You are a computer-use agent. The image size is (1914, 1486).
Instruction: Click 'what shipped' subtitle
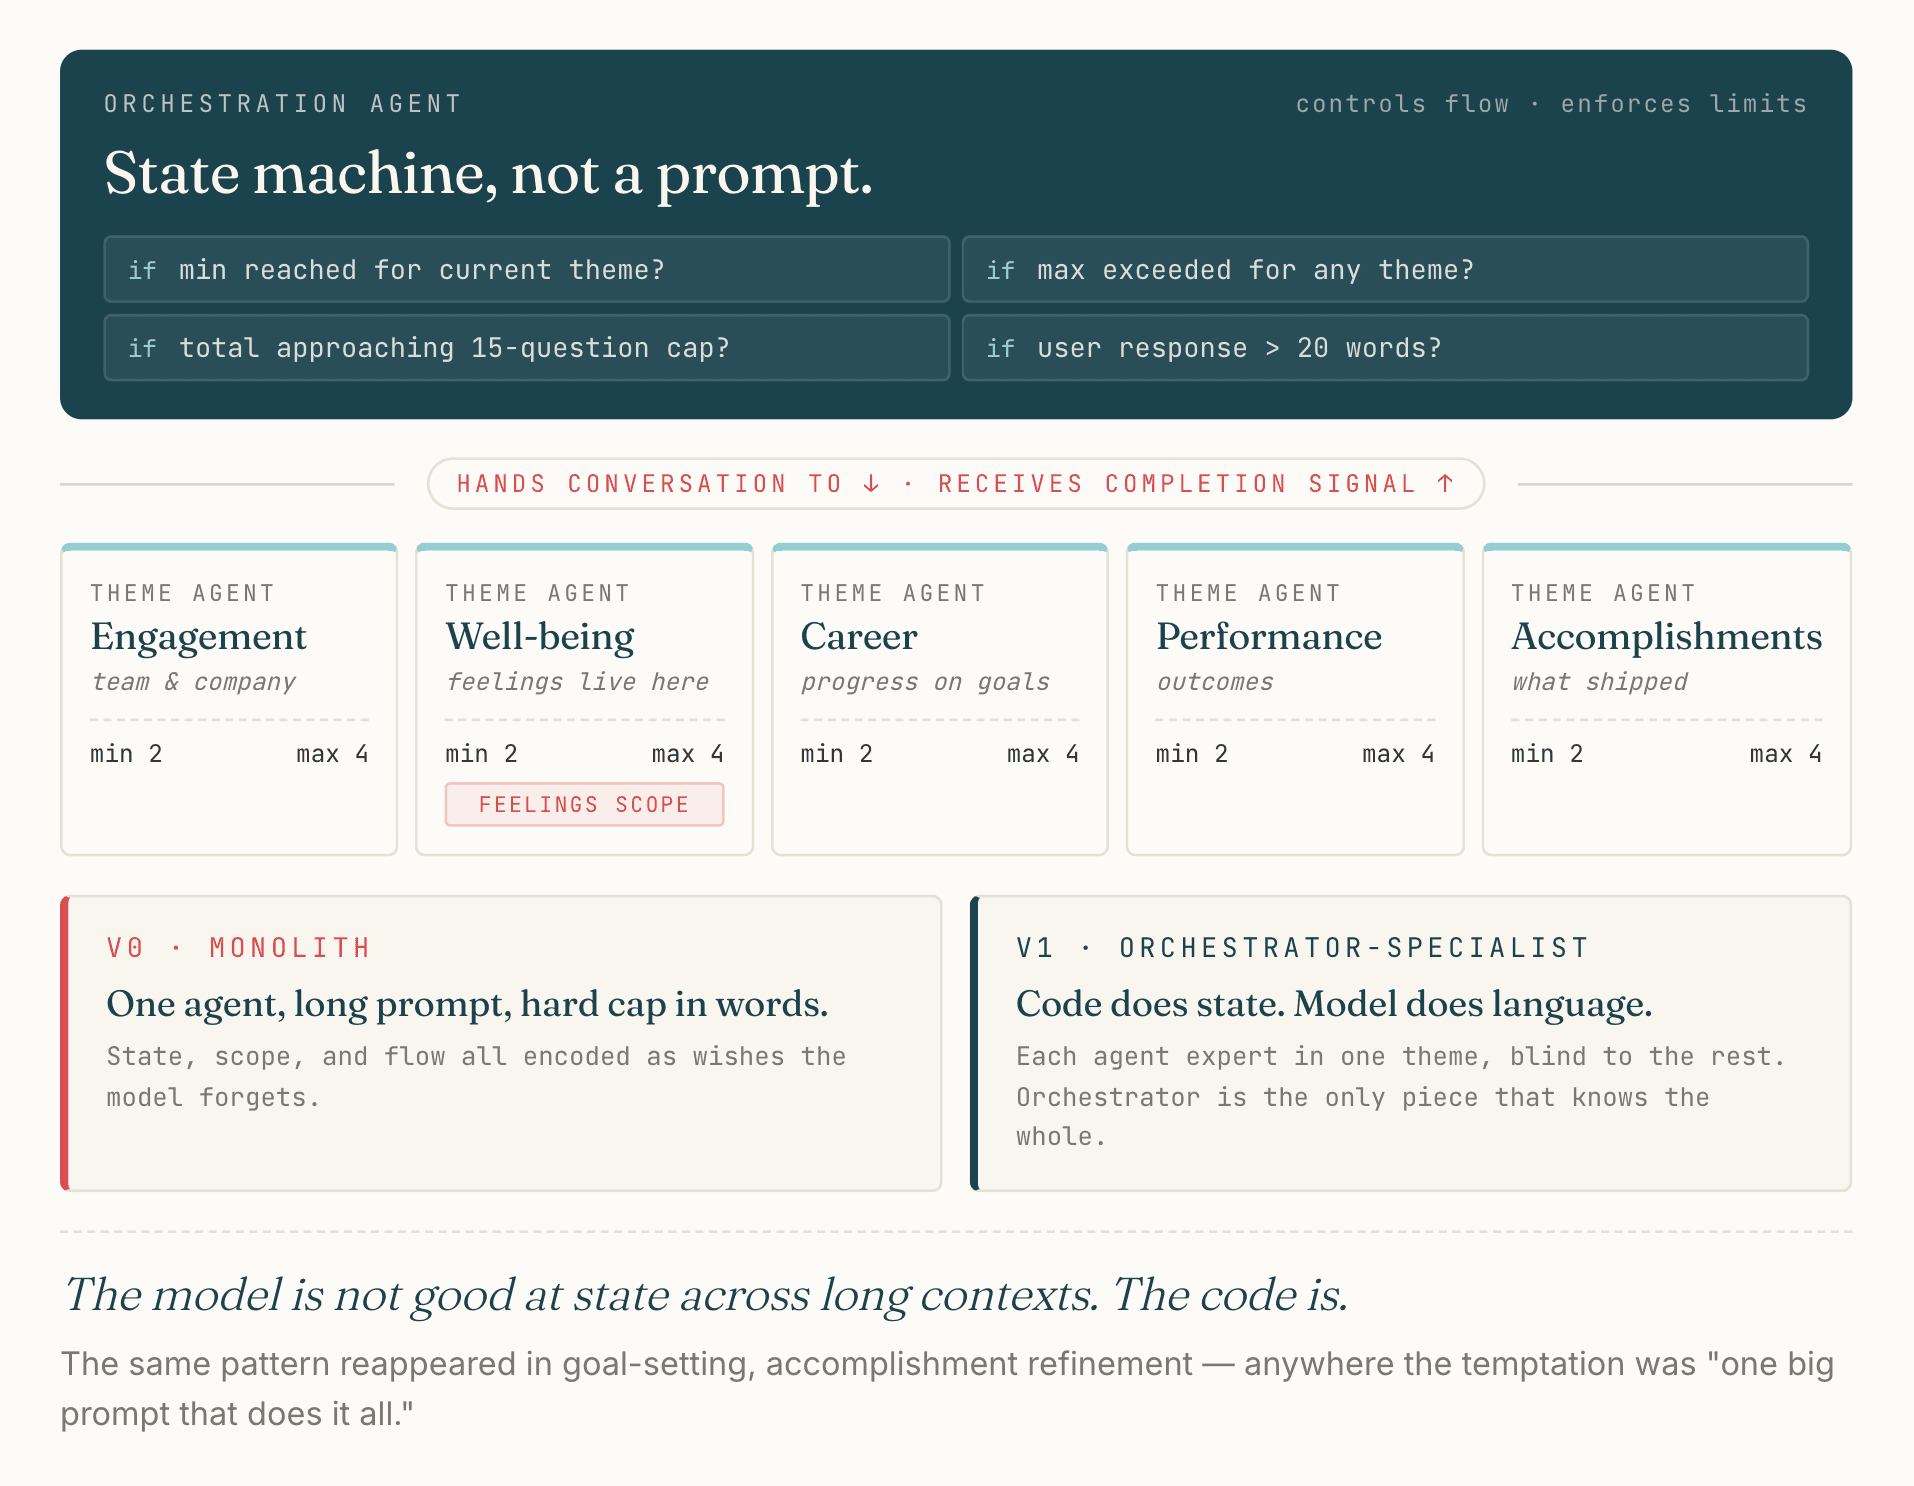pyautogui.click(x=1599, y=682)
